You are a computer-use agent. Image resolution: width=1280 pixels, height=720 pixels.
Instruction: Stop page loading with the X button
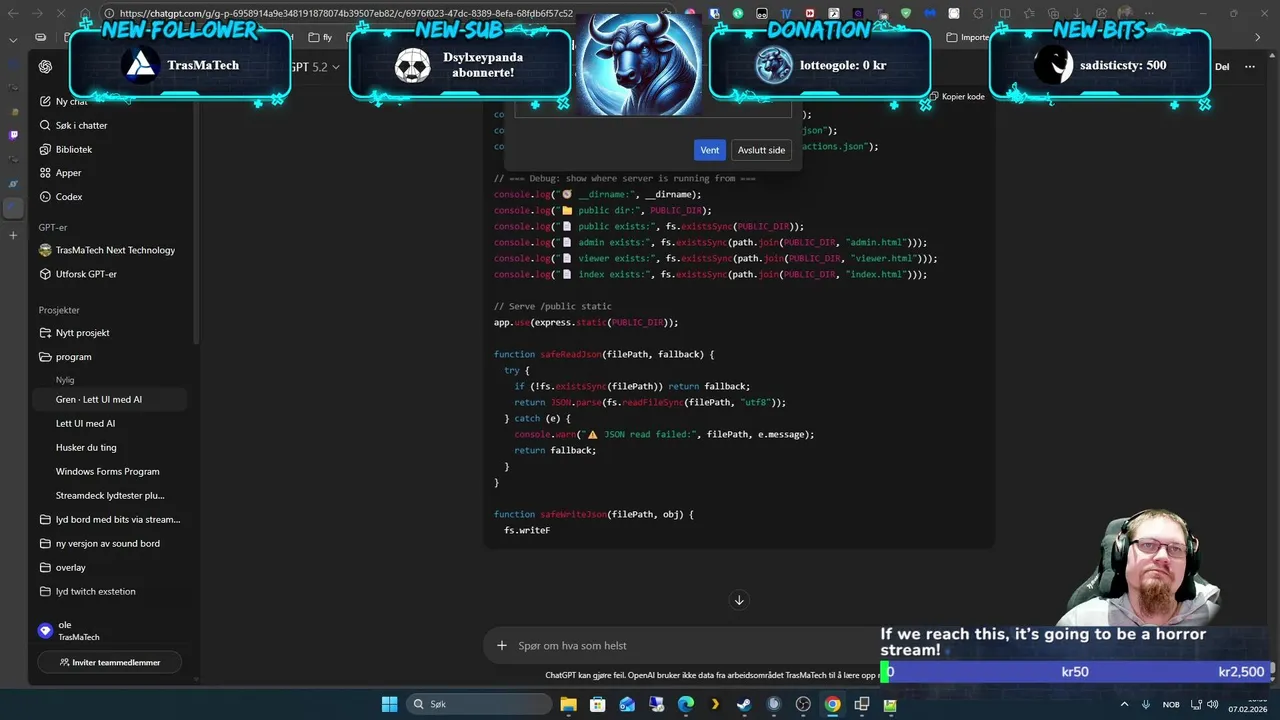[61, 14]
